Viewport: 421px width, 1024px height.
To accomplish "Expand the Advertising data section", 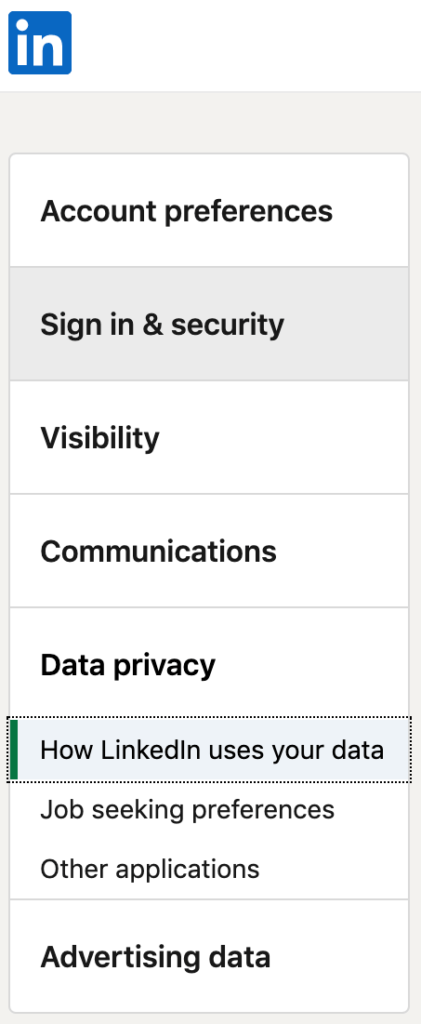I will (209, 957).
